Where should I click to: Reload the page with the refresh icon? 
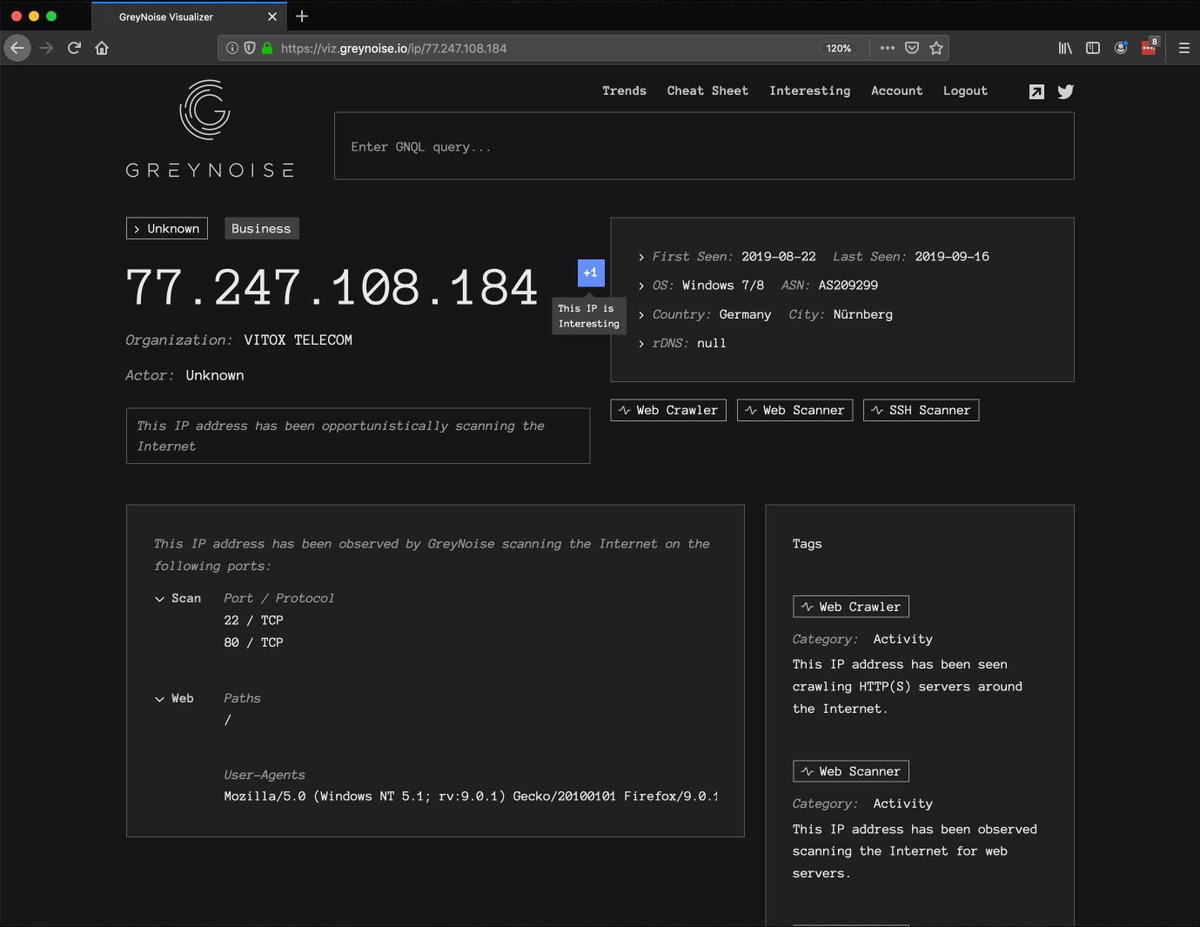pos(74,47)
